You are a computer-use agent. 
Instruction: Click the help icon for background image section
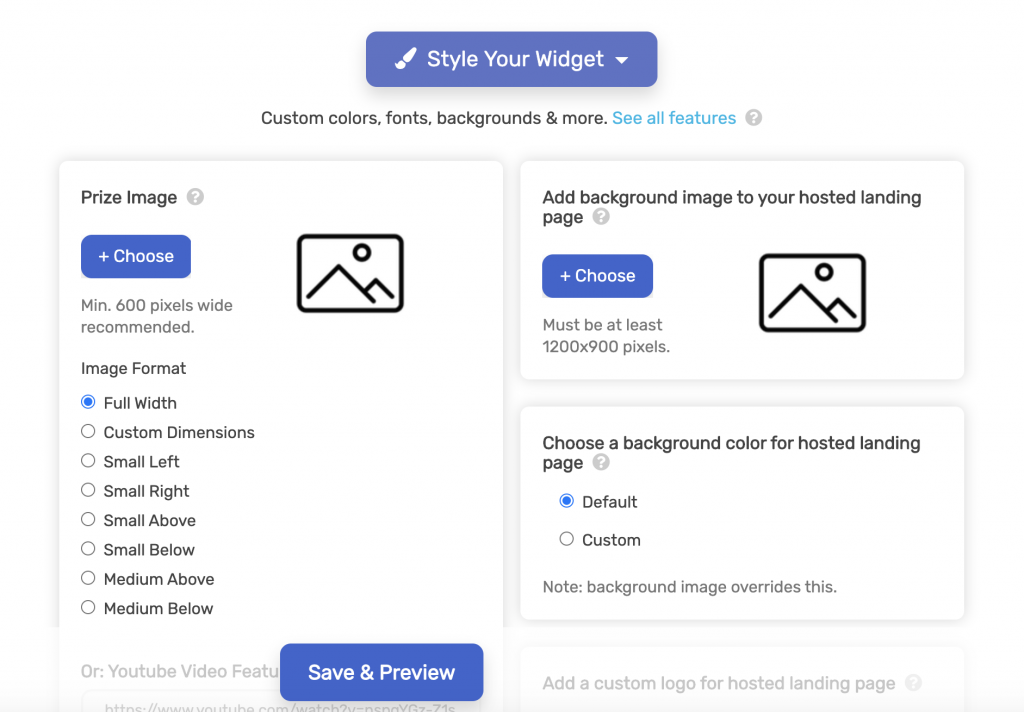[x=601, y=216]
